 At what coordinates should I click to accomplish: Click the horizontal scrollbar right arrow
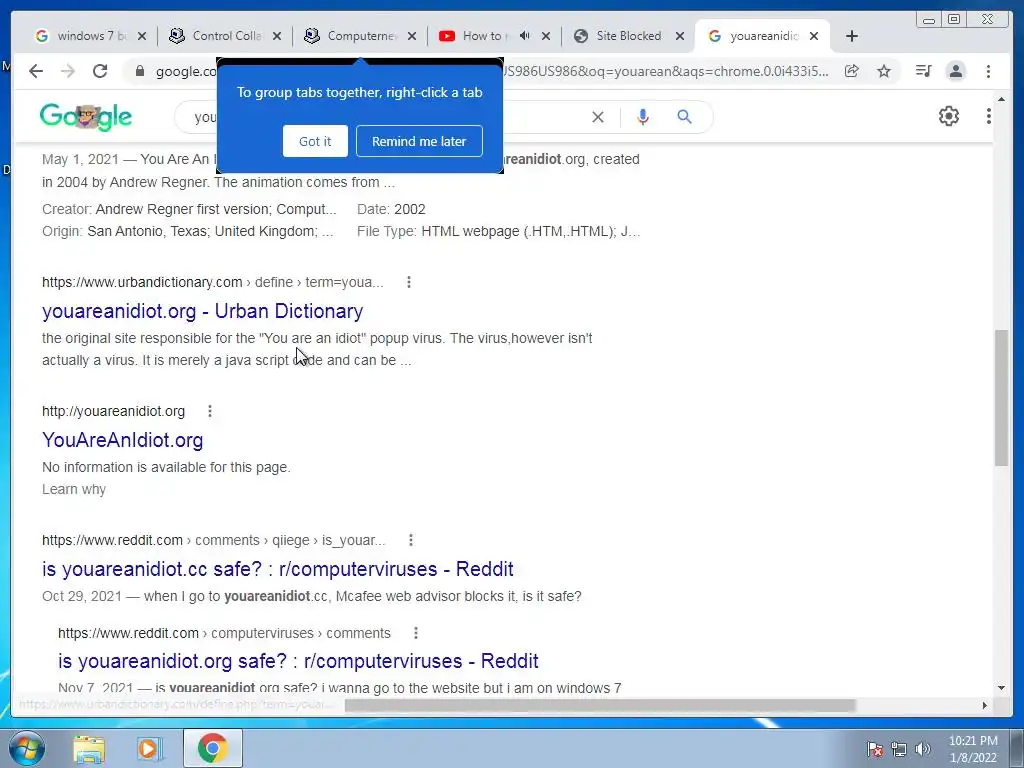pos(985,705)
